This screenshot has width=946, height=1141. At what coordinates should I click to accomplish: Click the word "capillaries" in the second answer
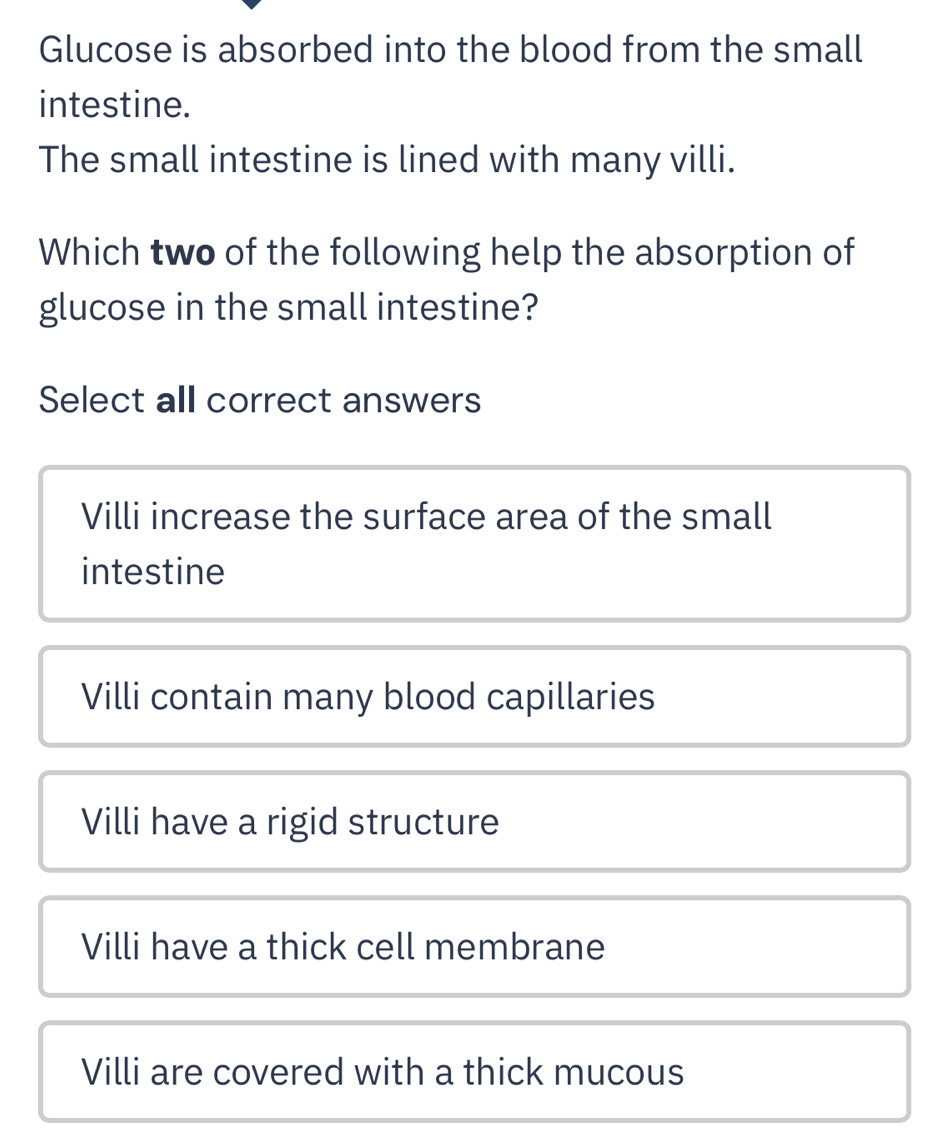click(x=571, y=697)
